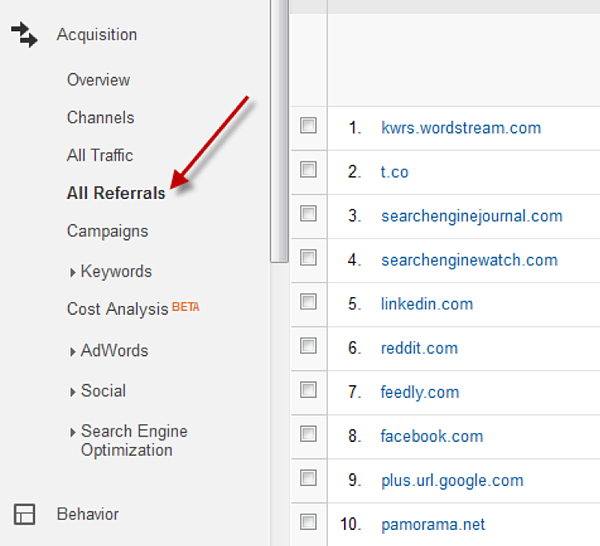Check the box beside facebook.com
600x546 pixels.
pyautogui.click(x=308, y=434)
